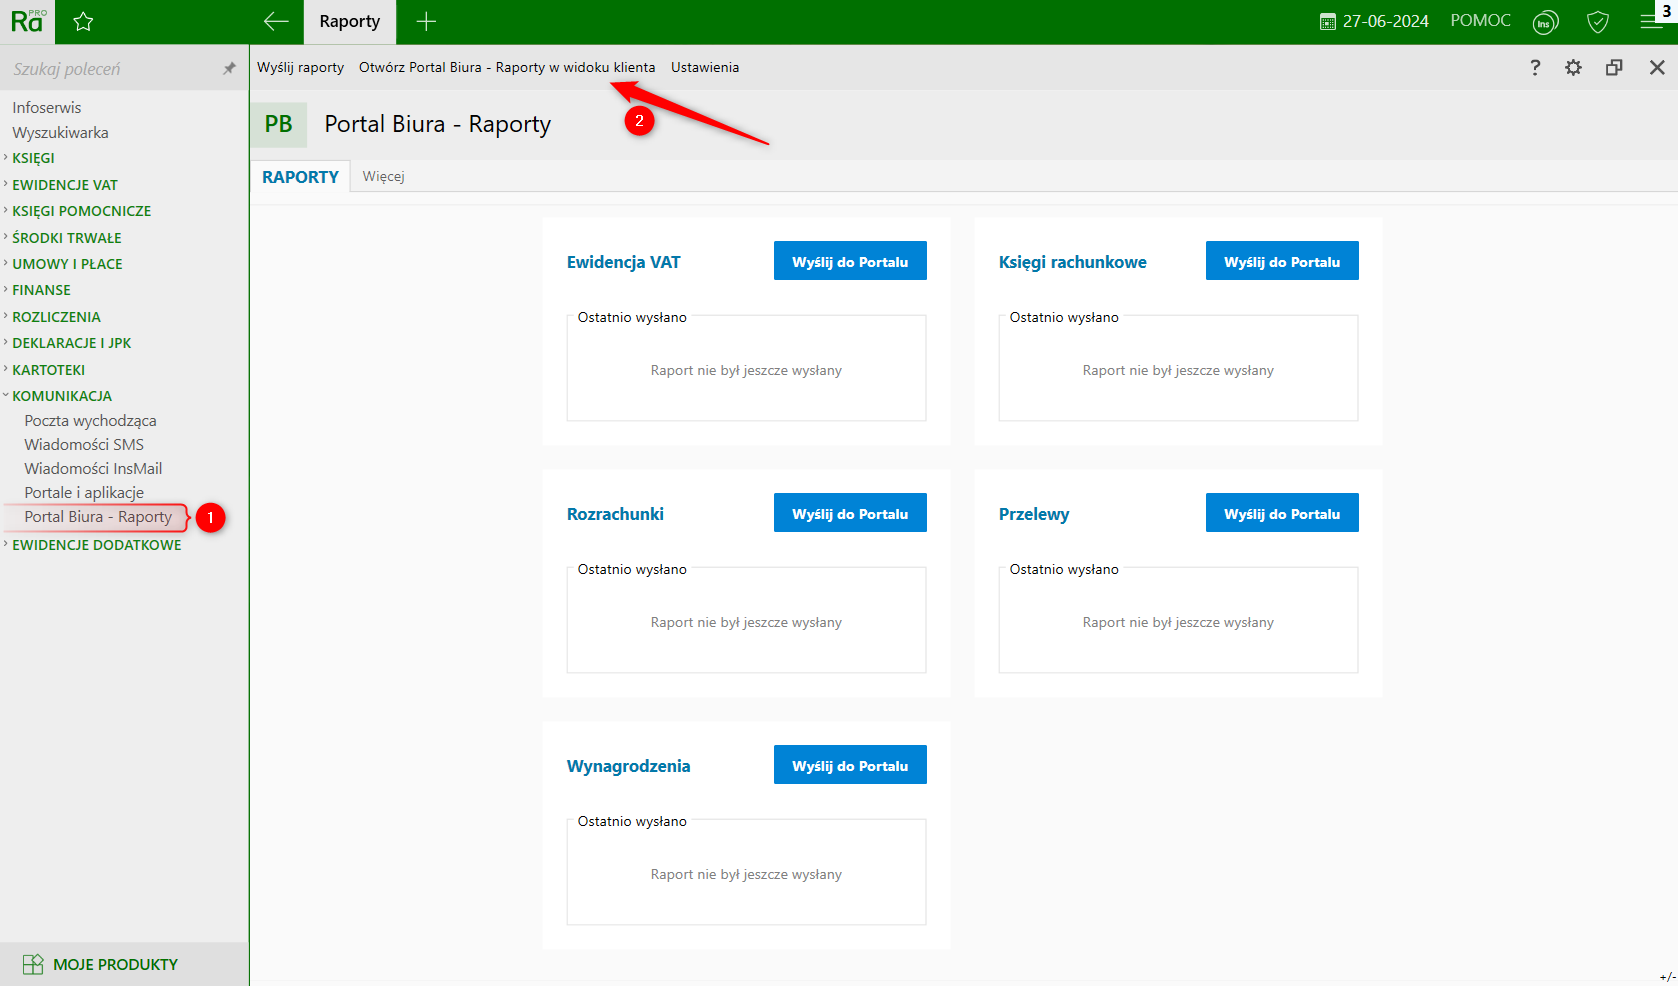Send Rozrachunki report to Portal
Viewport: 1678px width, 986px height.
[x=850, y=513]
